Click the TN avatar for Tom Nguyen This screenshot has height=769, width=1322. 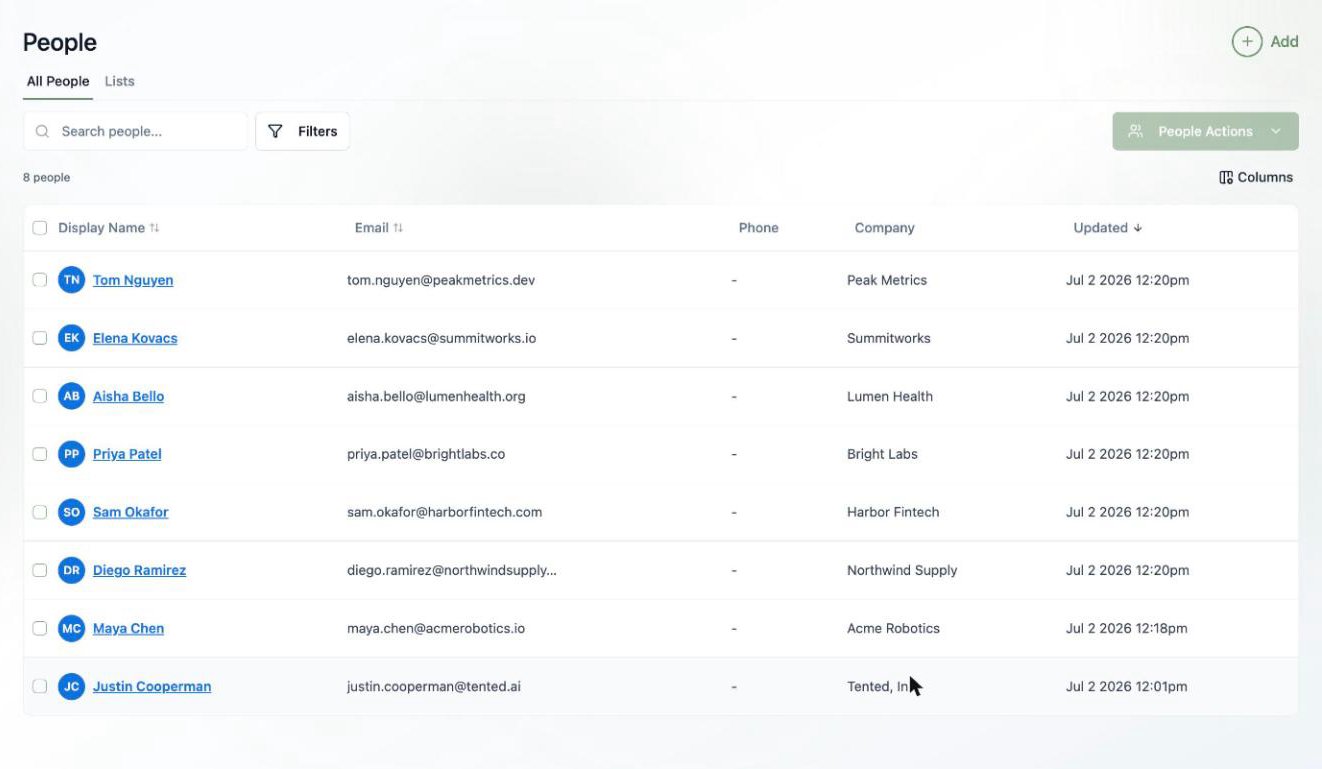click(71, 280)
